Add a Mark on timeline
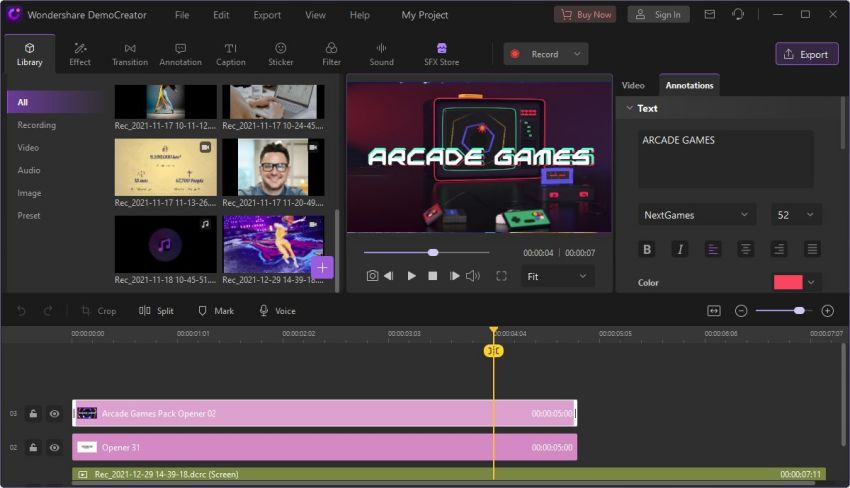This screenshot has width=850, height=488. click(216, 311)
